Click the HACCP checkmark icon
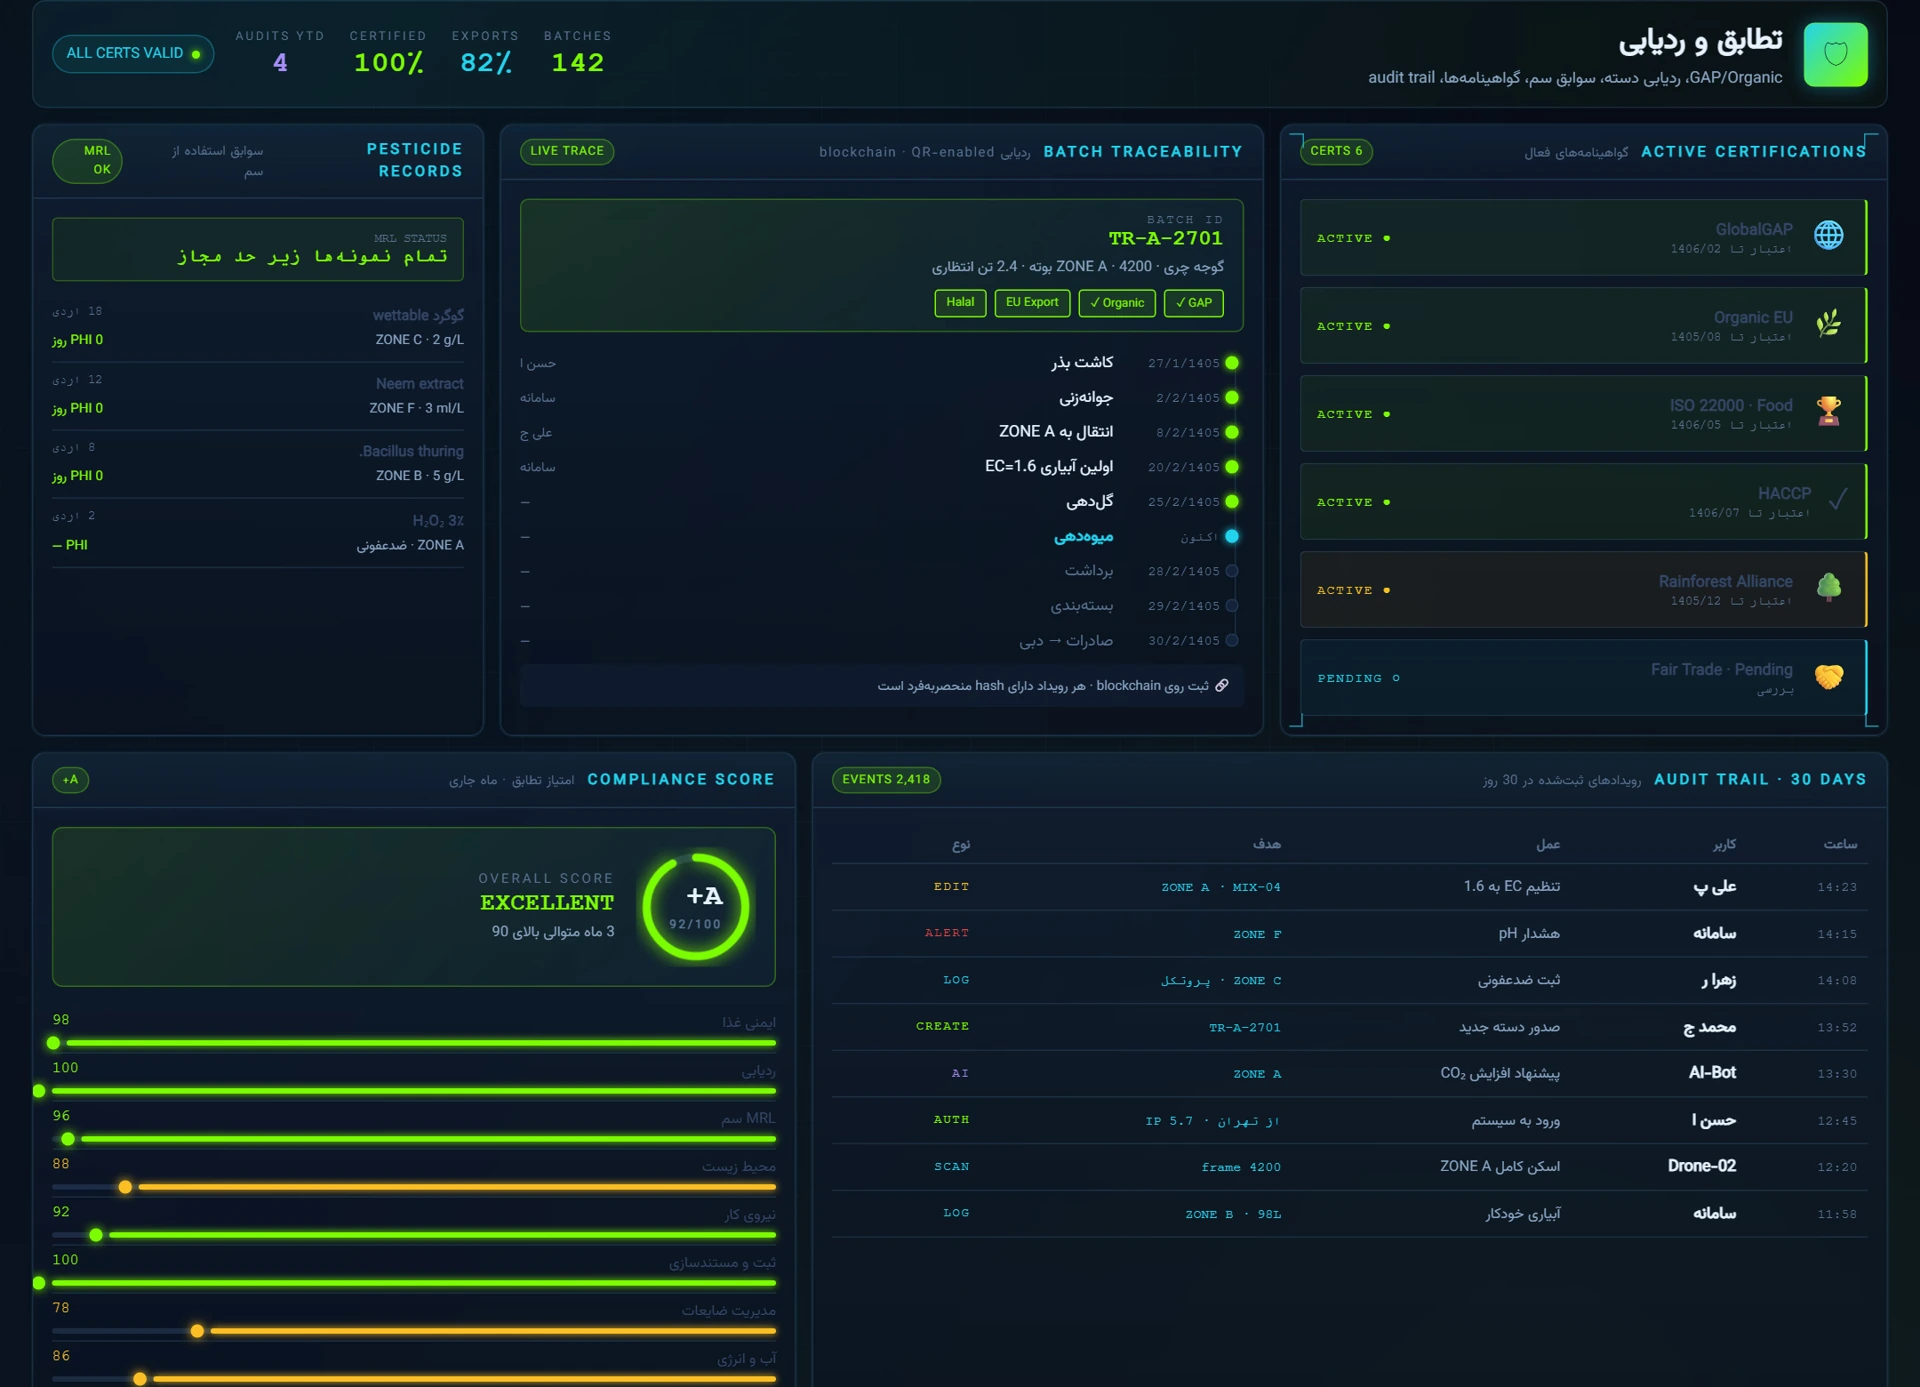1920x1387 pixels. coord(1837,499)
